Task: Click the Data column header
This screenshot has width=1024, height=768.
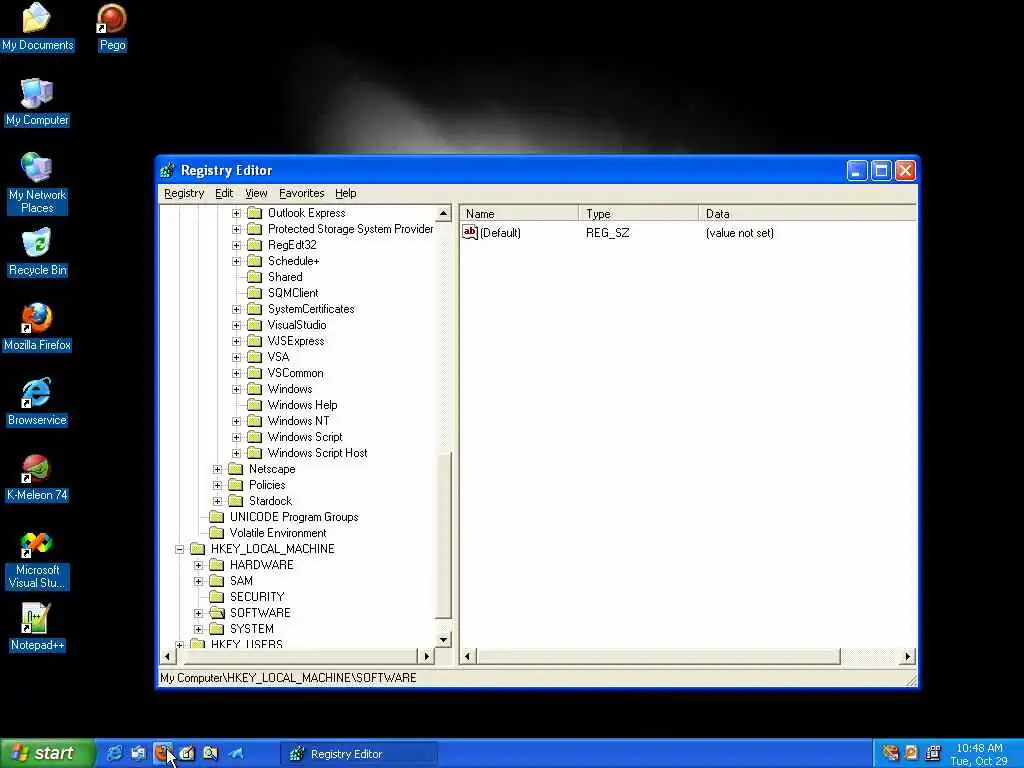Action: (808, 214)
